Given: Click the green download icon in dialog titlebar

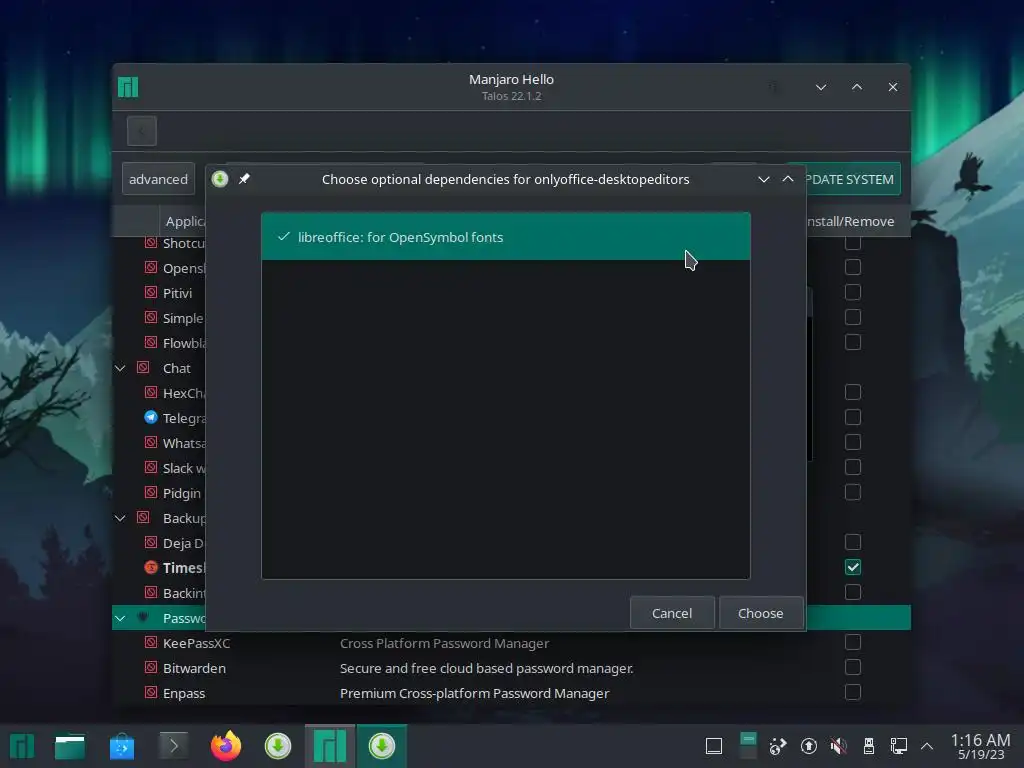Looking at the screenshot, I should 220,179.
